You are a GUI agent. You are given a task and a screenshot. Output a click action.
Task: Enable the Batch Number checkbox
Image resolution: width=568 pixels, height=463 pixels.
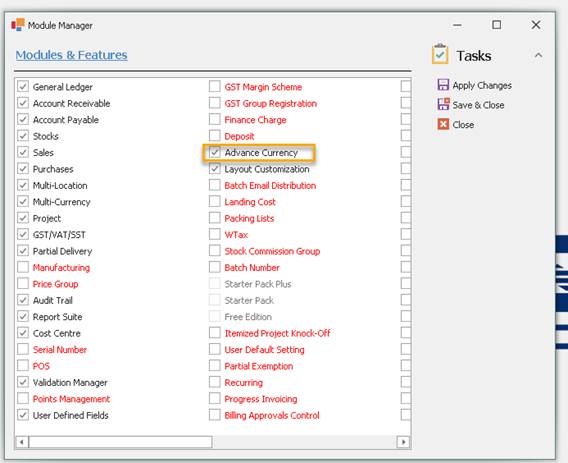point(215,267)
